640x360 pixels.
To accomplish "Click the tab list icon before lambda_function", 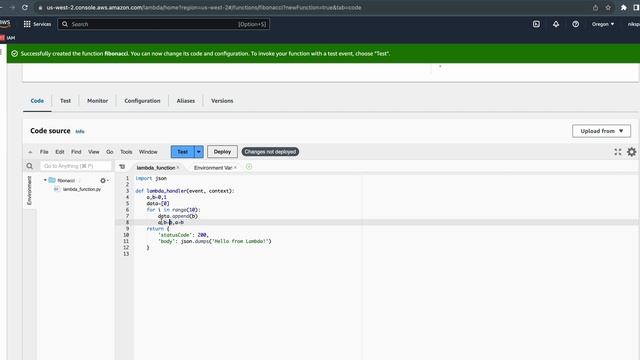I will (122, 167).
